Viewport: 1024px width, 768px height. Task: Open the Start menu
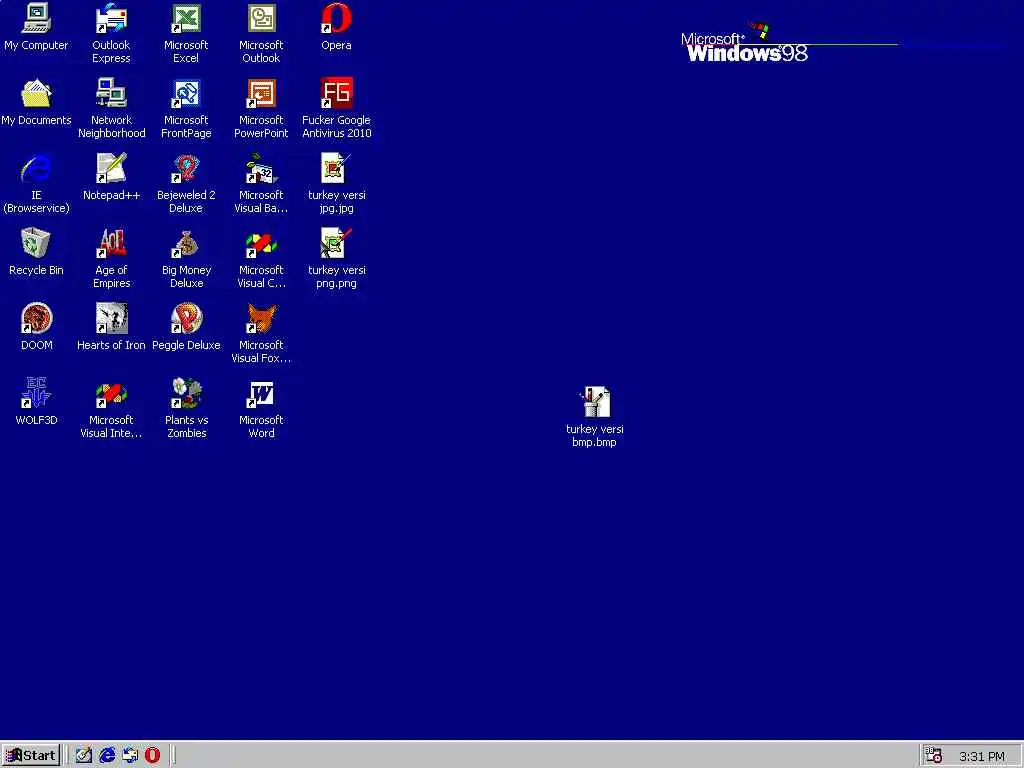pyautogui.click(x=31, y=756)
